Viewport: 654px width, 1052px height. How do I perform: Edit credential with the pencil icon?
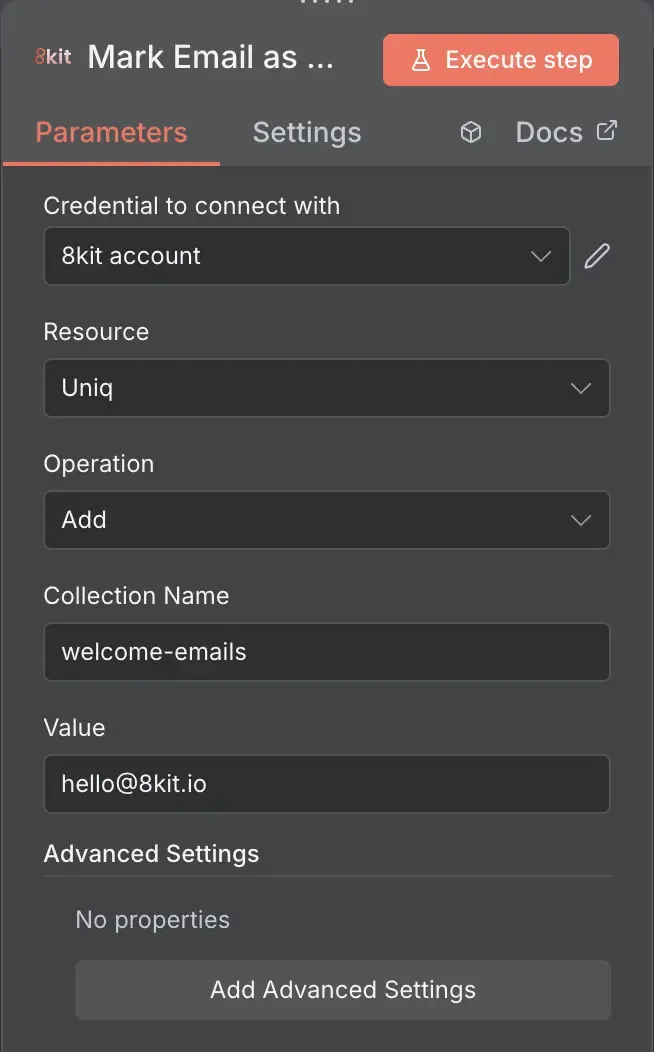(x=596, y=256)
